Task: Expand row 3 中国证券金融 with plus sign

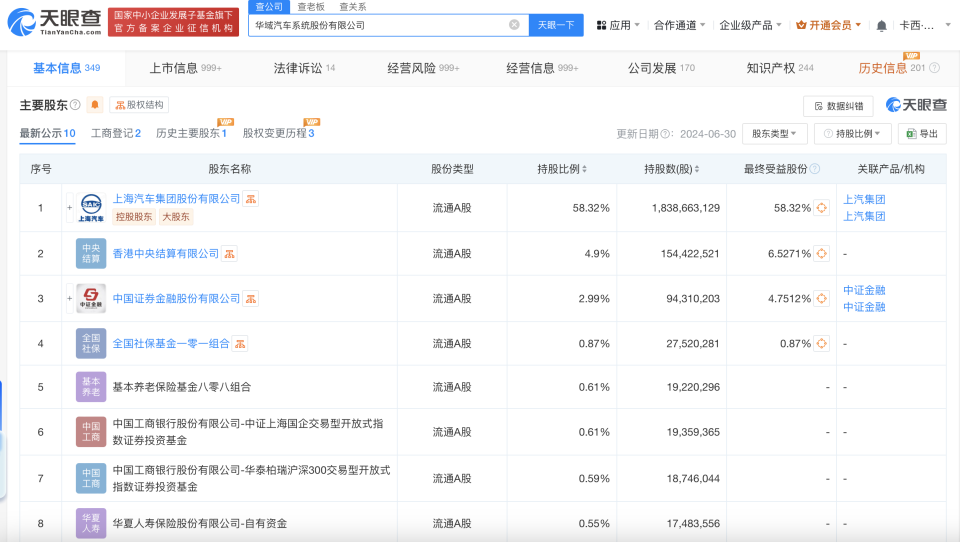Action: coord(69,299)
